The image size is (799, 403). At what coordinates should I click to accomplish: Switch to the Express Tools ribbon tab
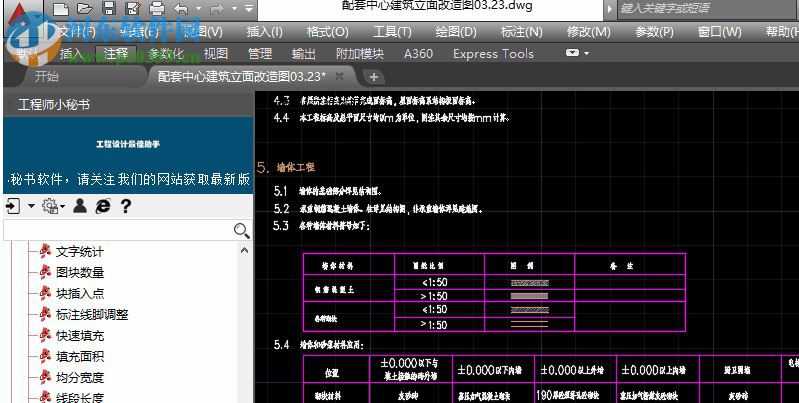493,54
